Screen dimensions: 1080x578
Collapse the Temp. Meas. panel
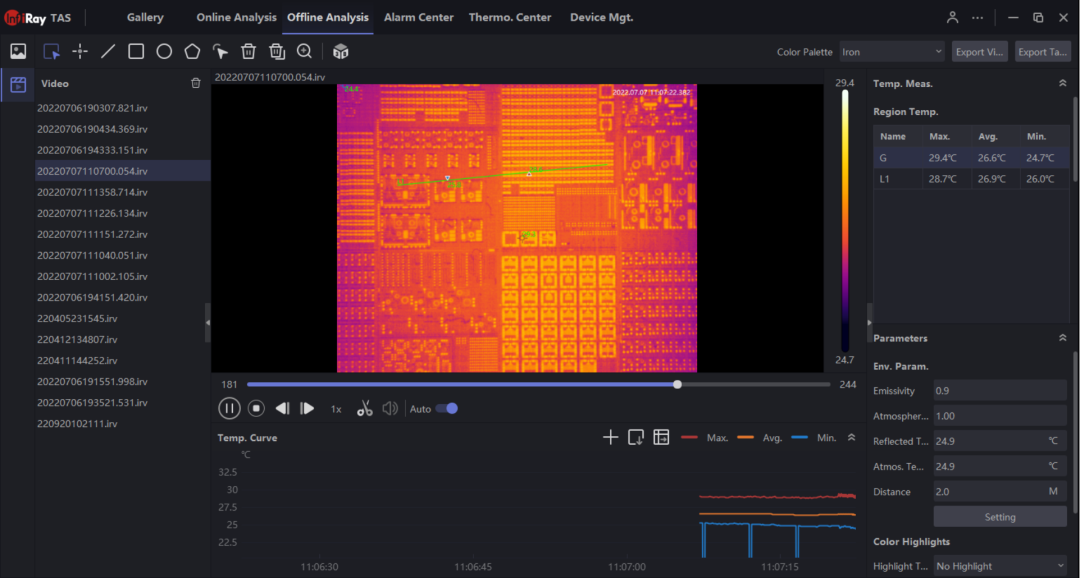[1062, 84]
